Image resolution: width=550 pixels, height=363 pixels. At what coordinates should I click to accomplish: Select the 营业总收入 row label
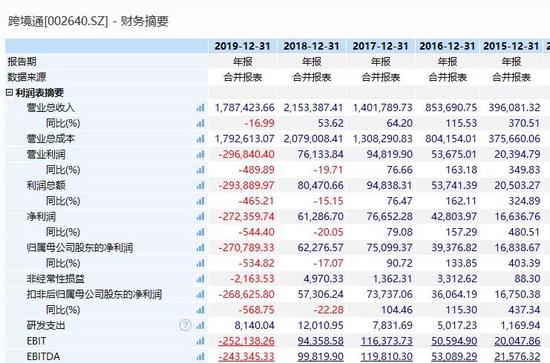51,108
